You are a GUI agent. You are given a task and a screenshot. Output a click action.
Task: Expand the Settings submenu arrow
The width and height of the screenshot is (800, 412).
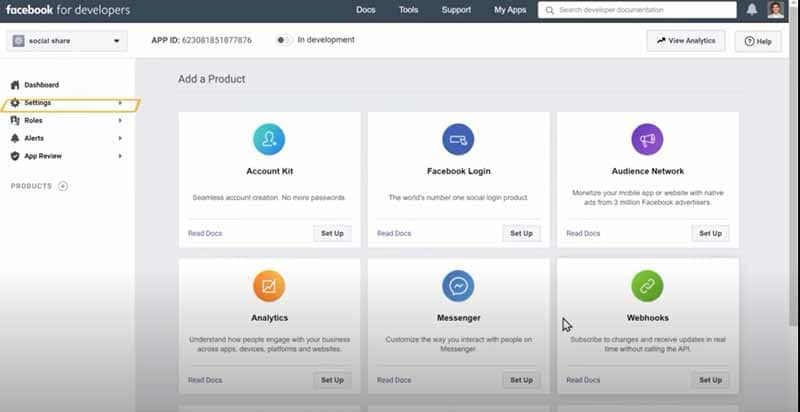click(120, 103)
